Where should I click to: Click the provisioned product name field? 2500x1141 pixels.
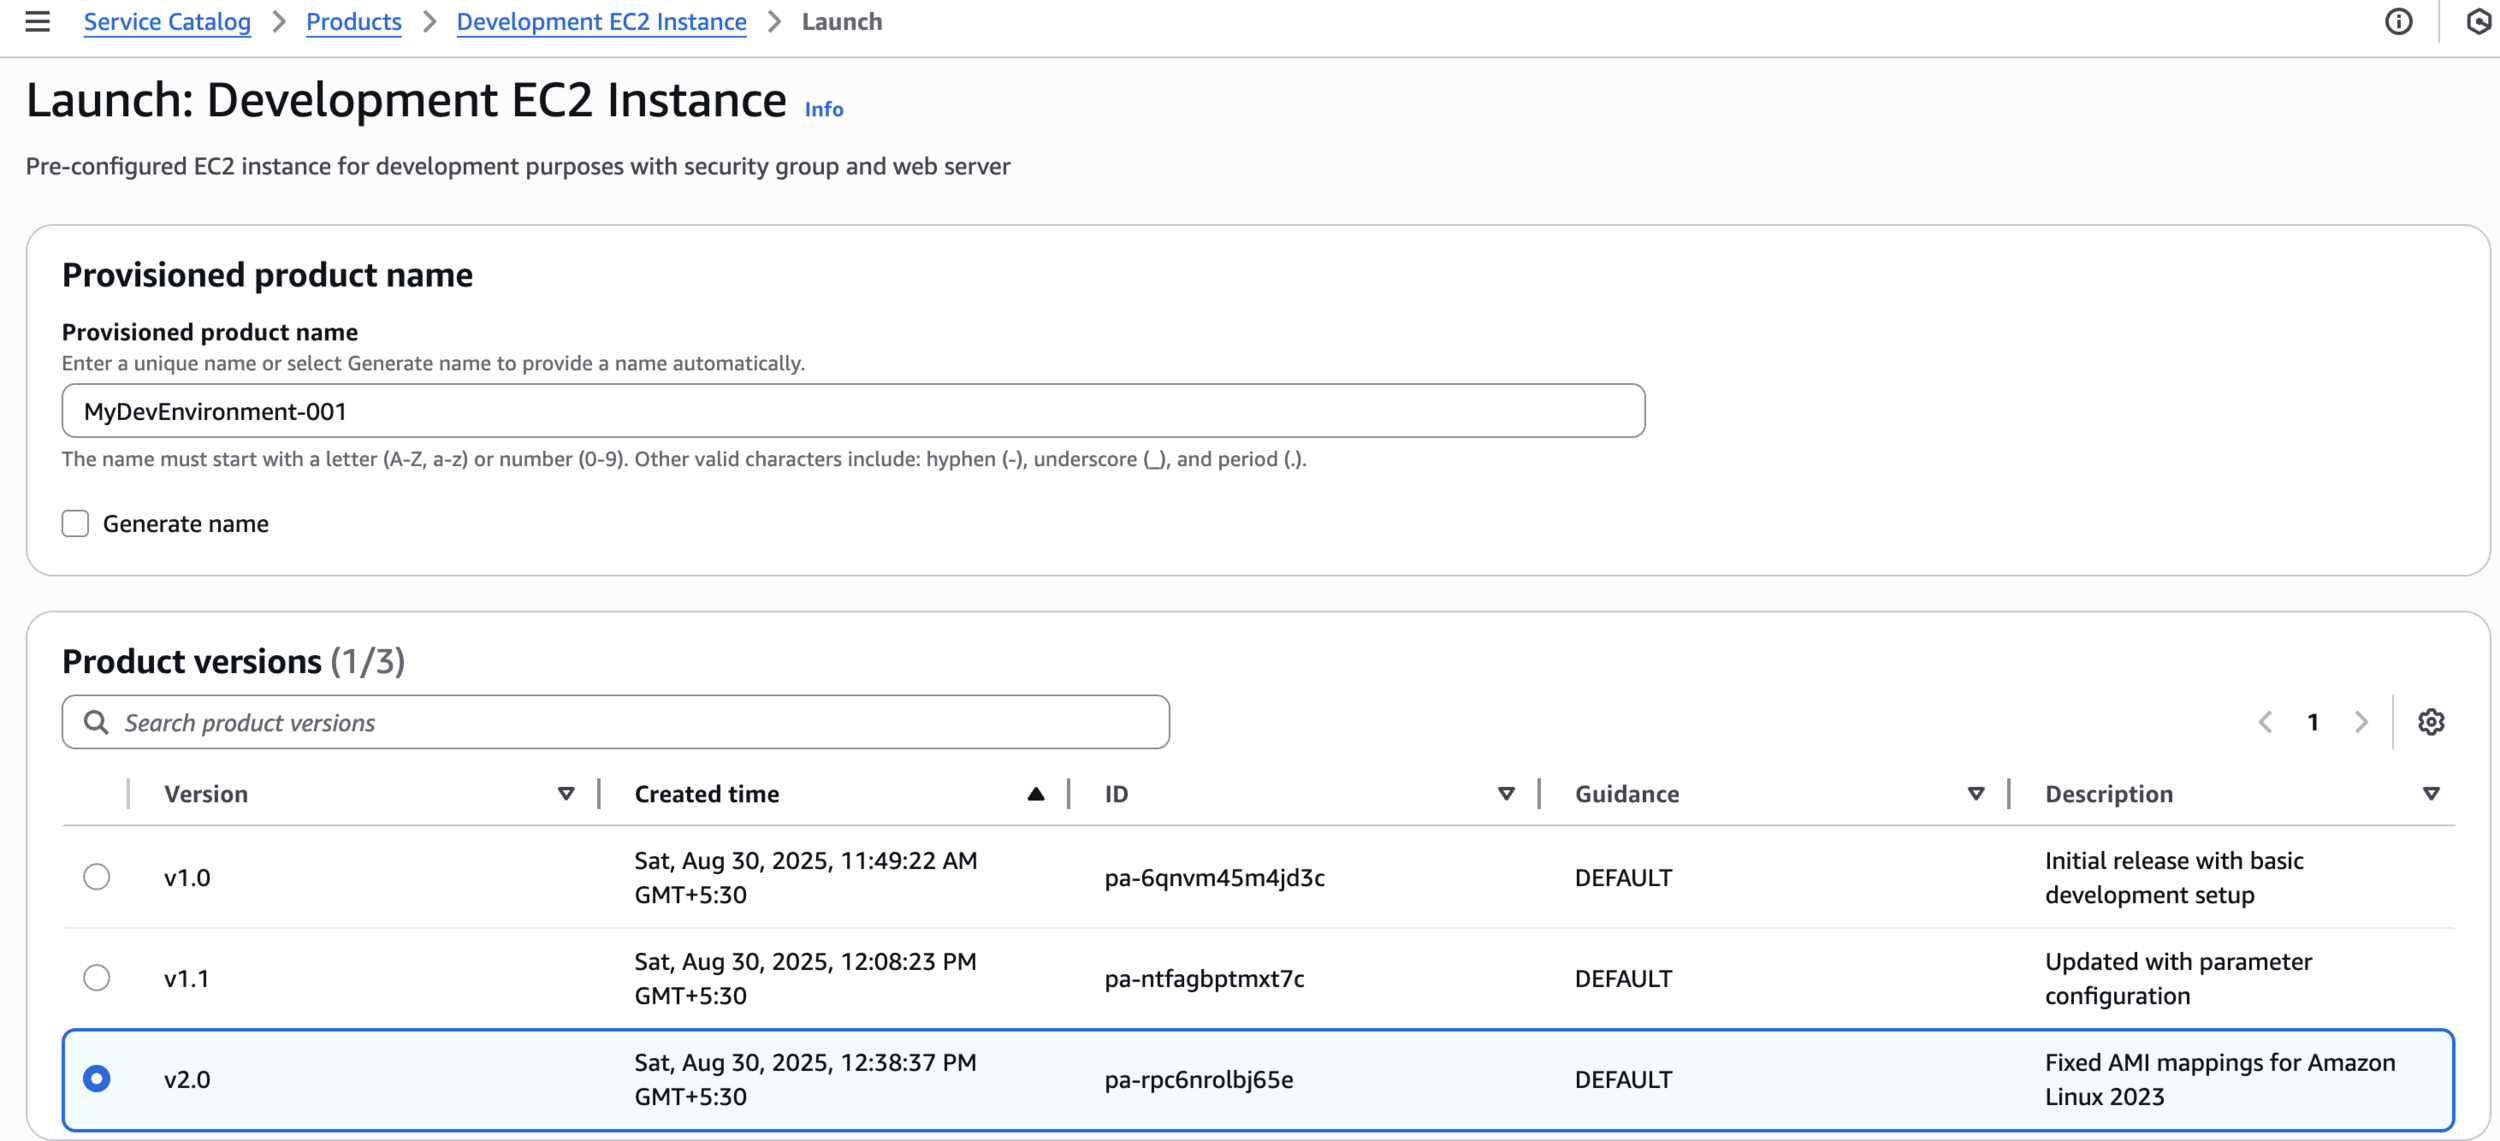pos(853,411)
